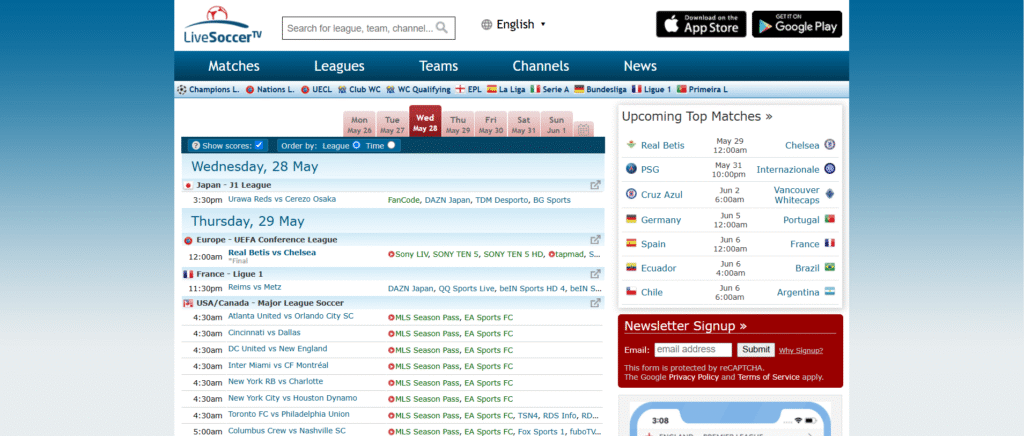Open the English language dropdown
Screen dimensions: 1024x436
pyautogui.click(x=513, y=25)
